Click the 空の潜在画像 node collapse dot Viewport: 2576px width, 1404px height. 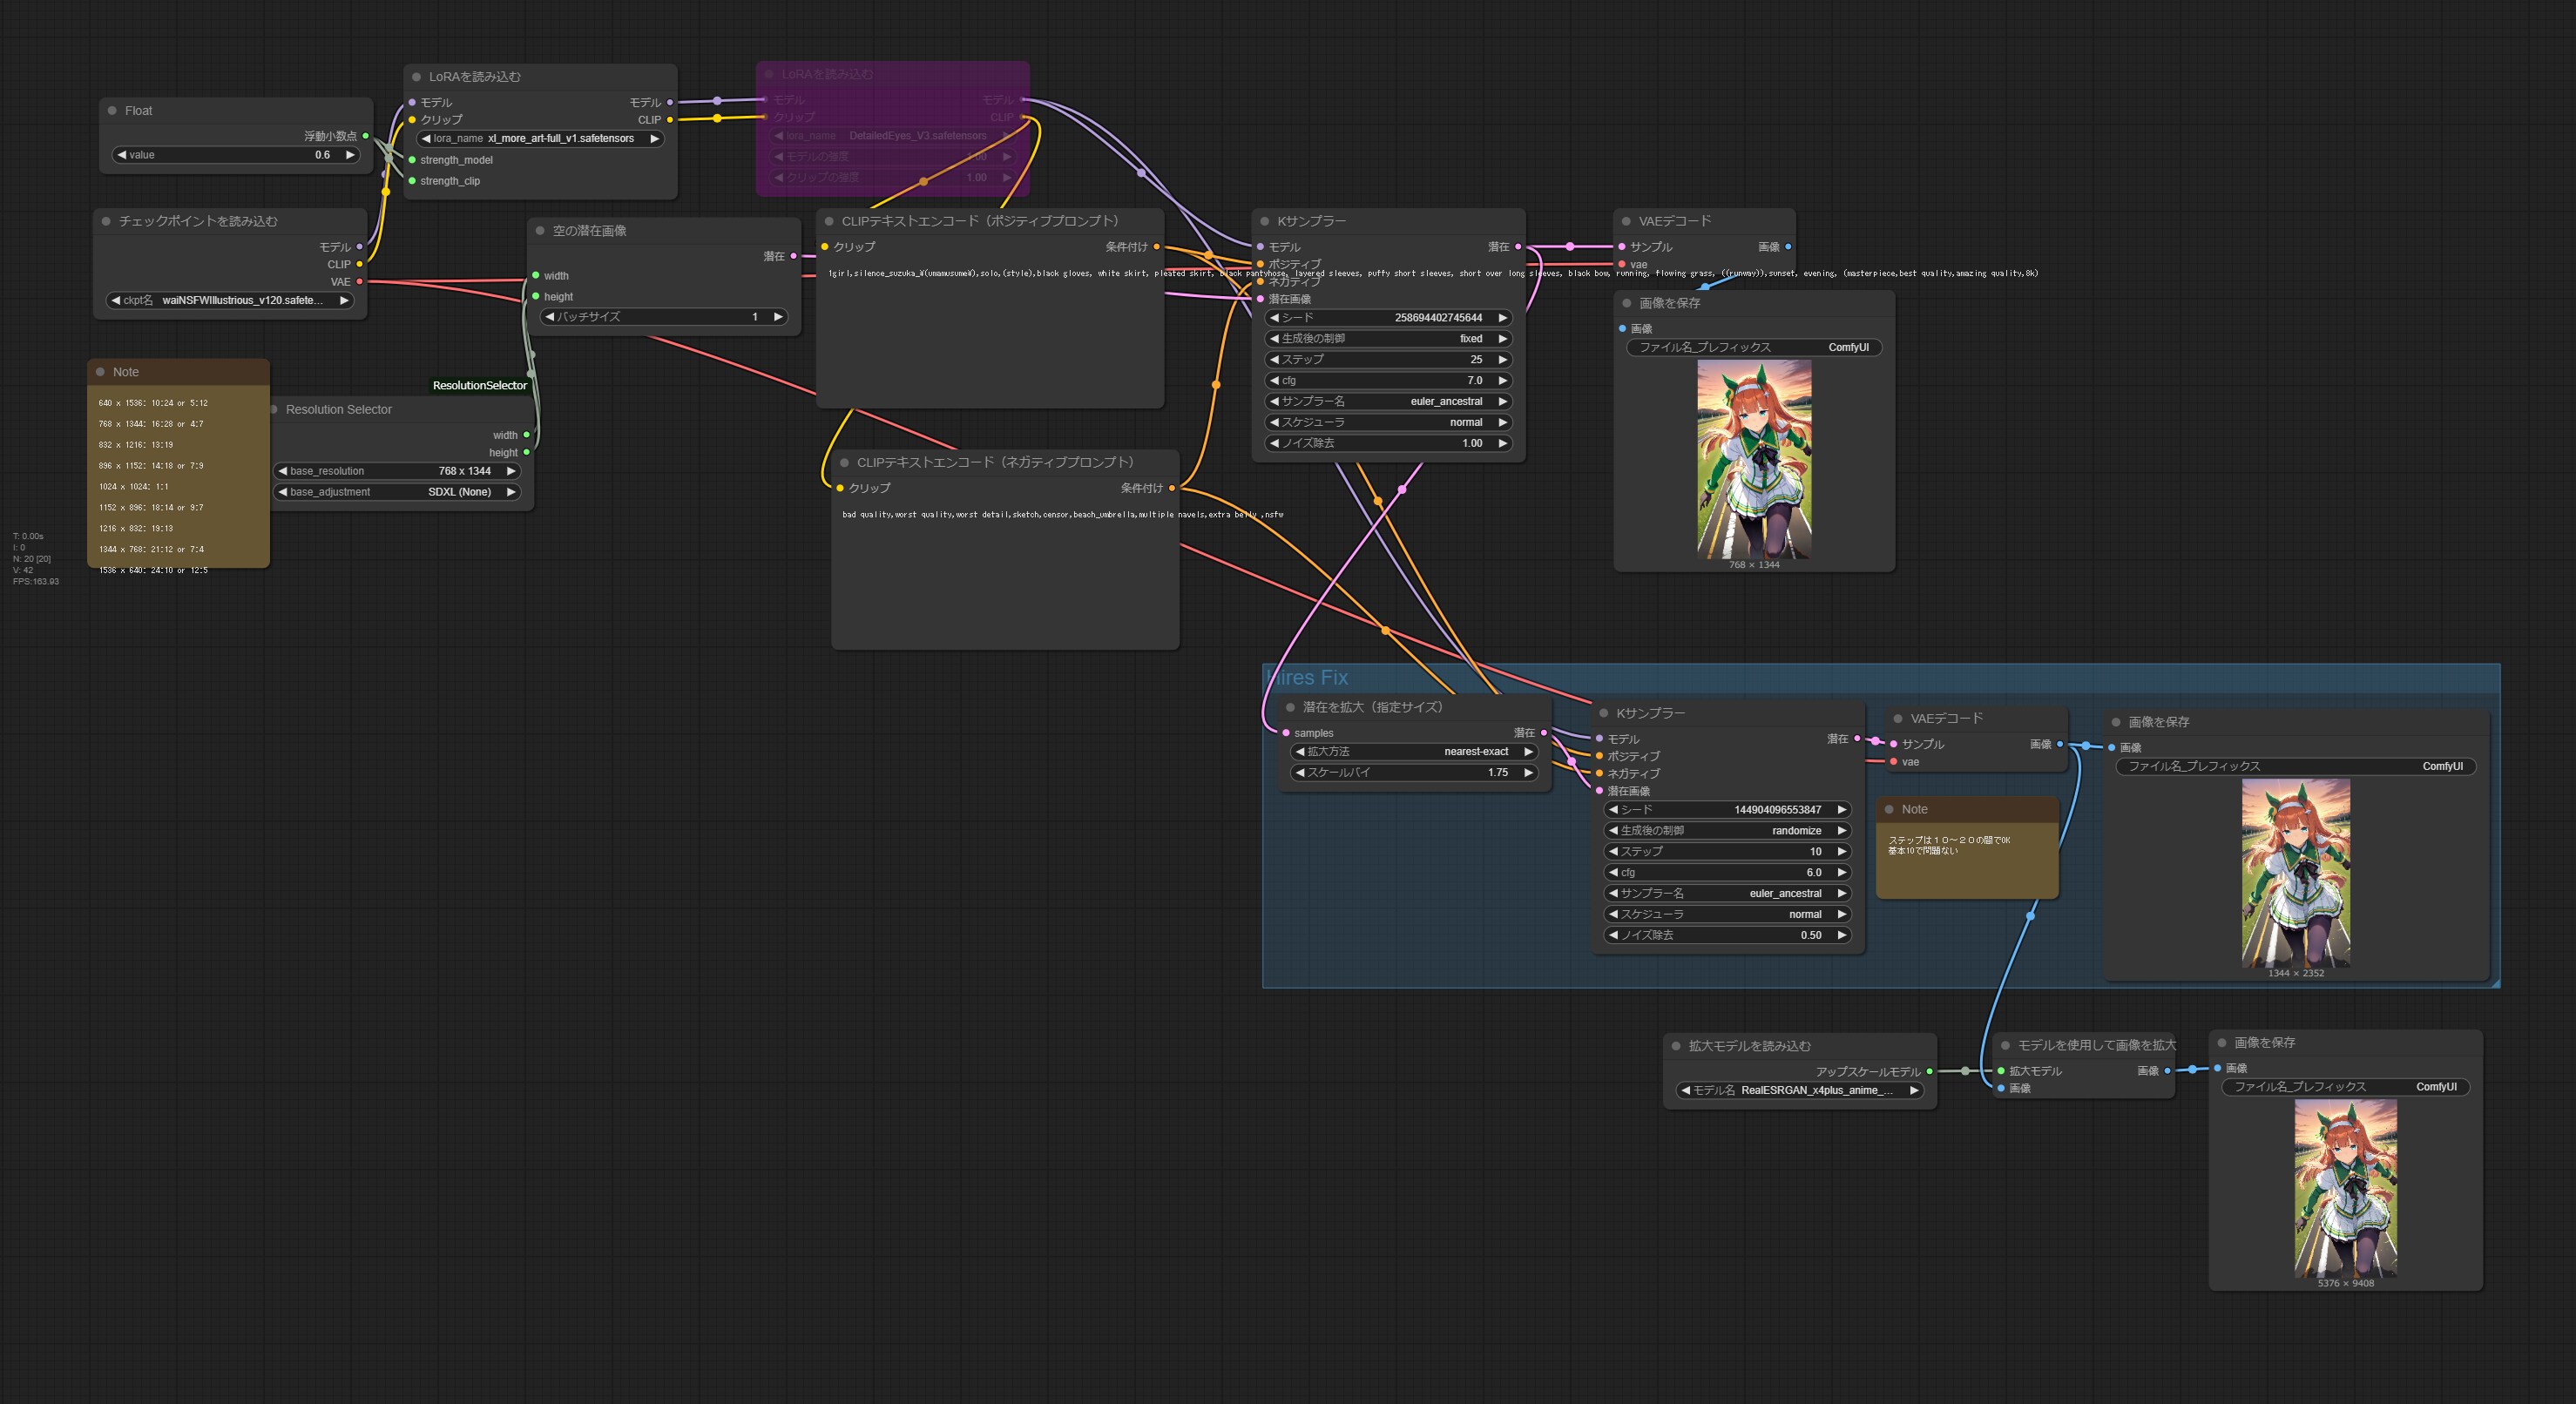(x=540, y=231)
